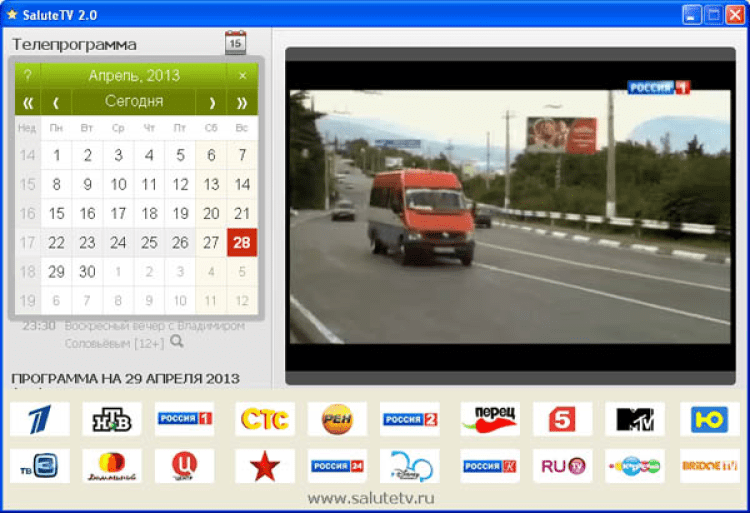Click the Апрель, 2013 month title
750x513 pixels.
tap(134, 76)
